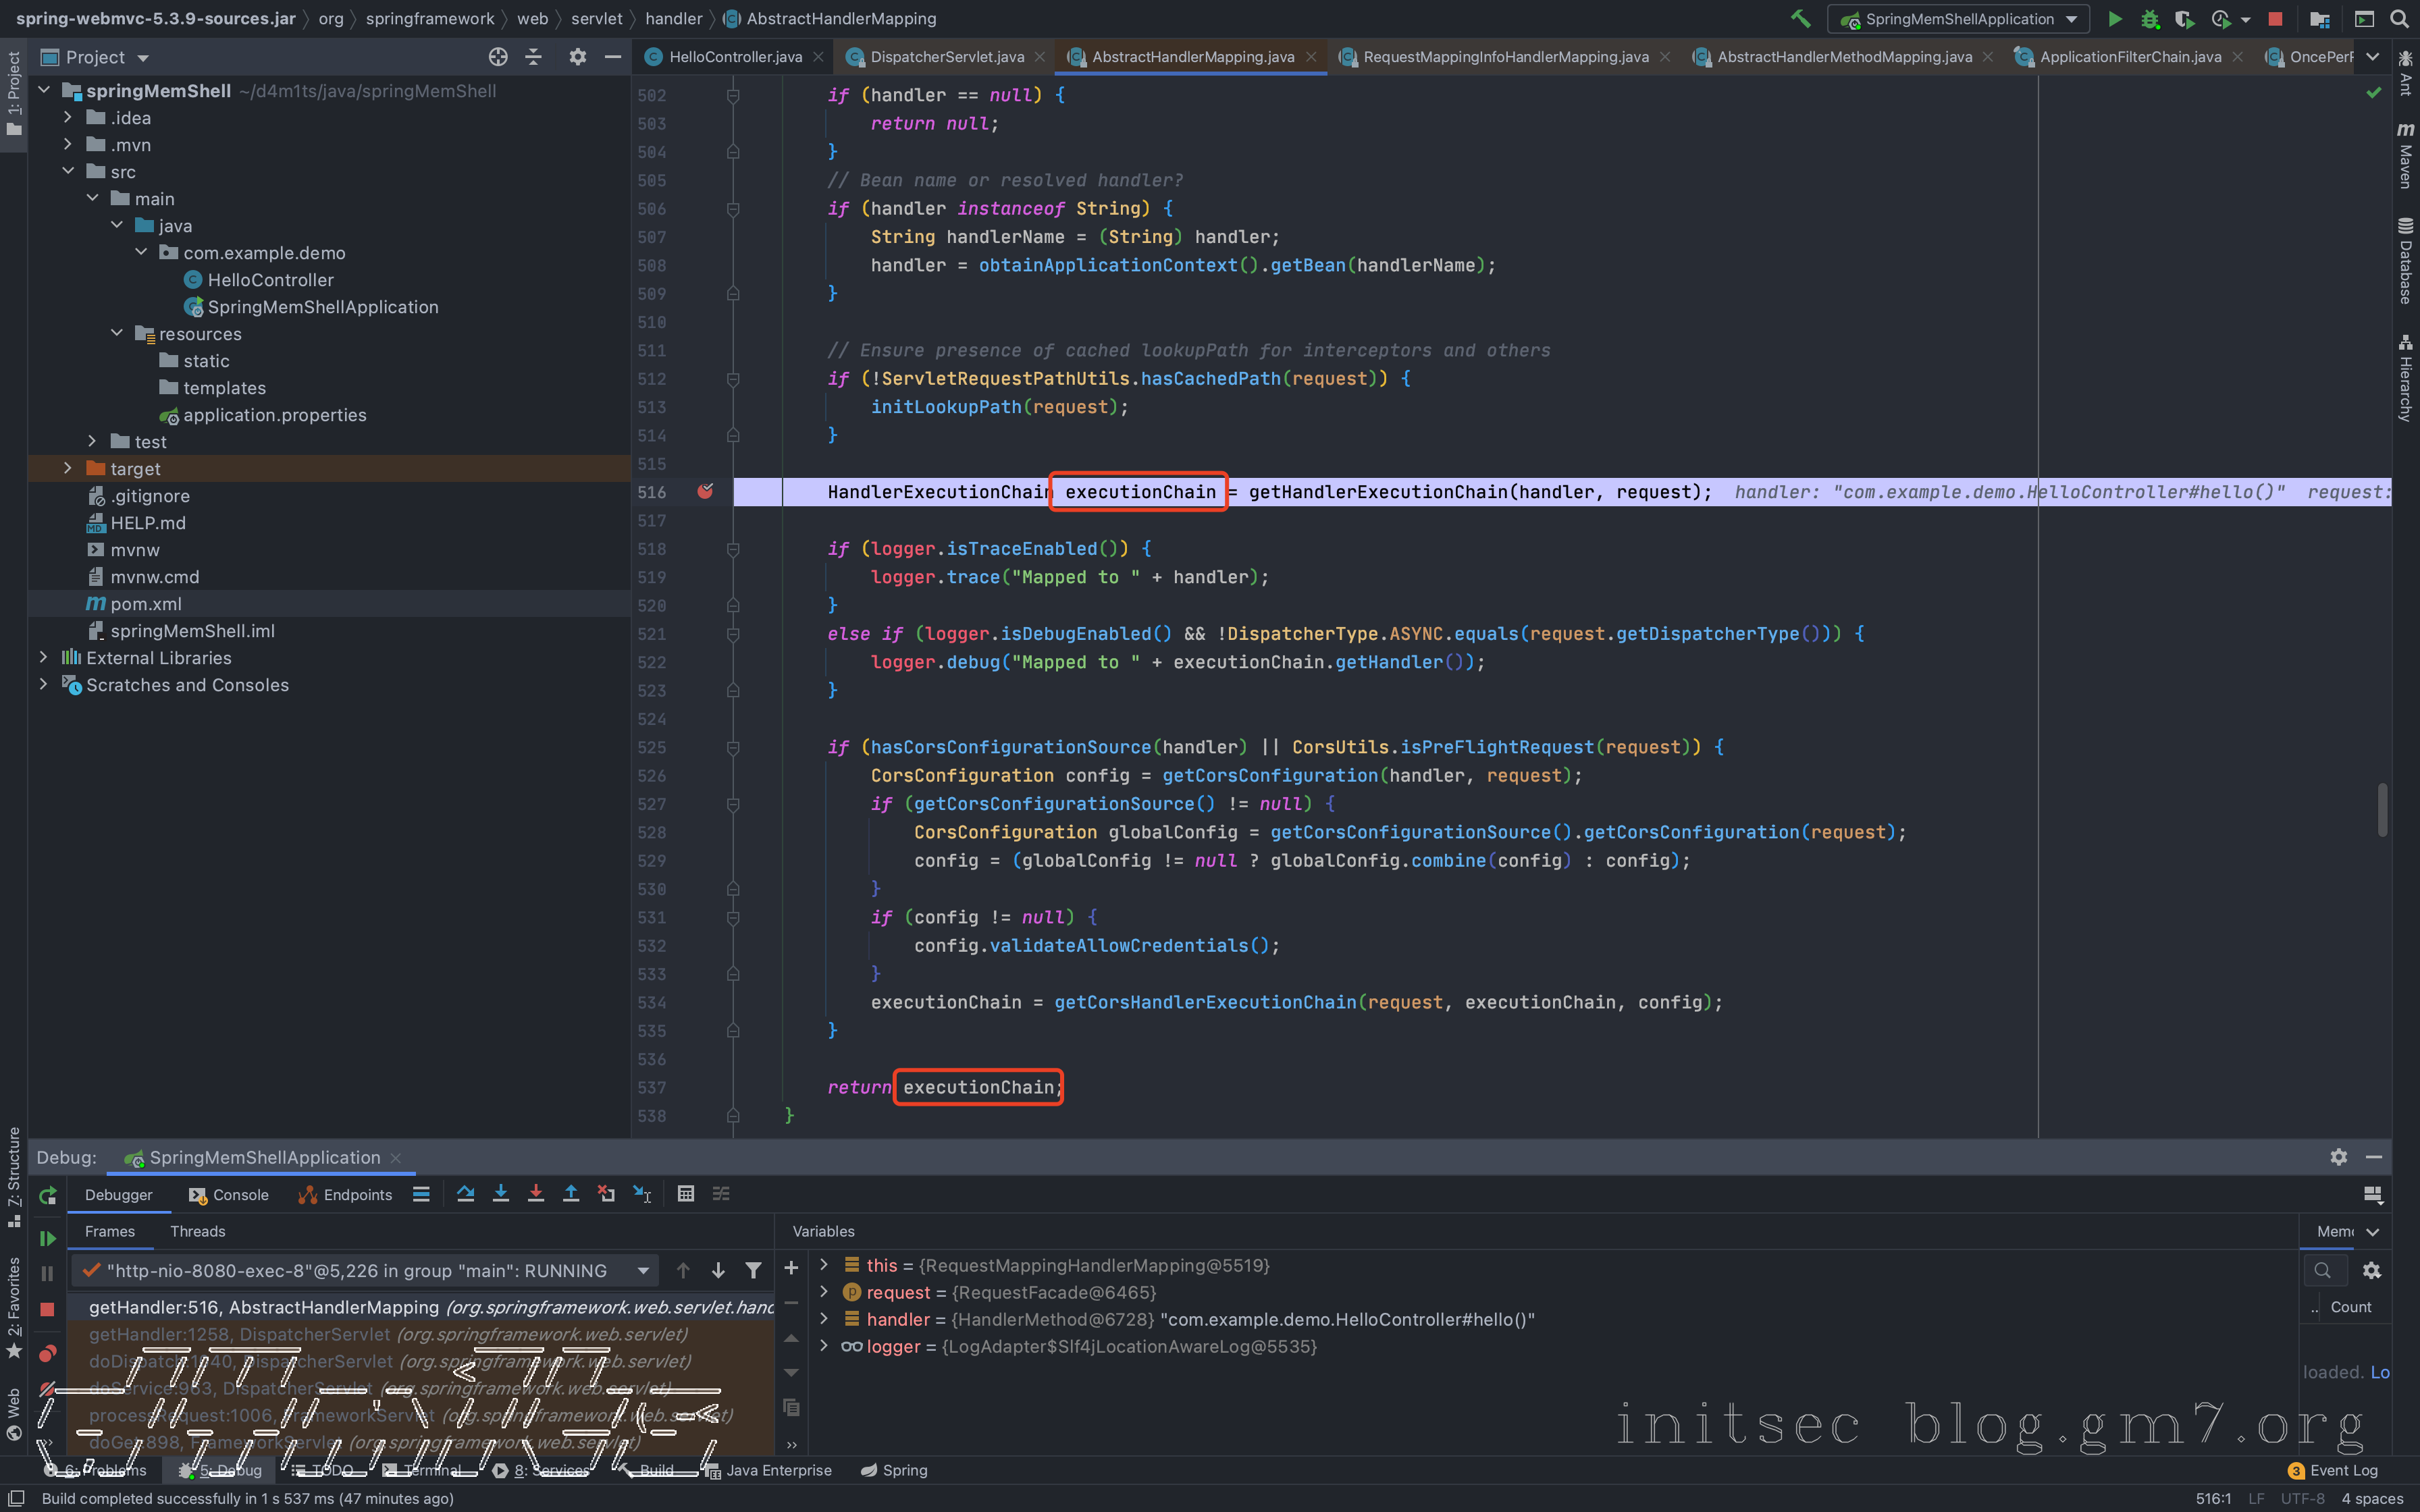
Task: Toggle Mute Breakpoints in the debug sidebar
Action: coord(47,1388)
